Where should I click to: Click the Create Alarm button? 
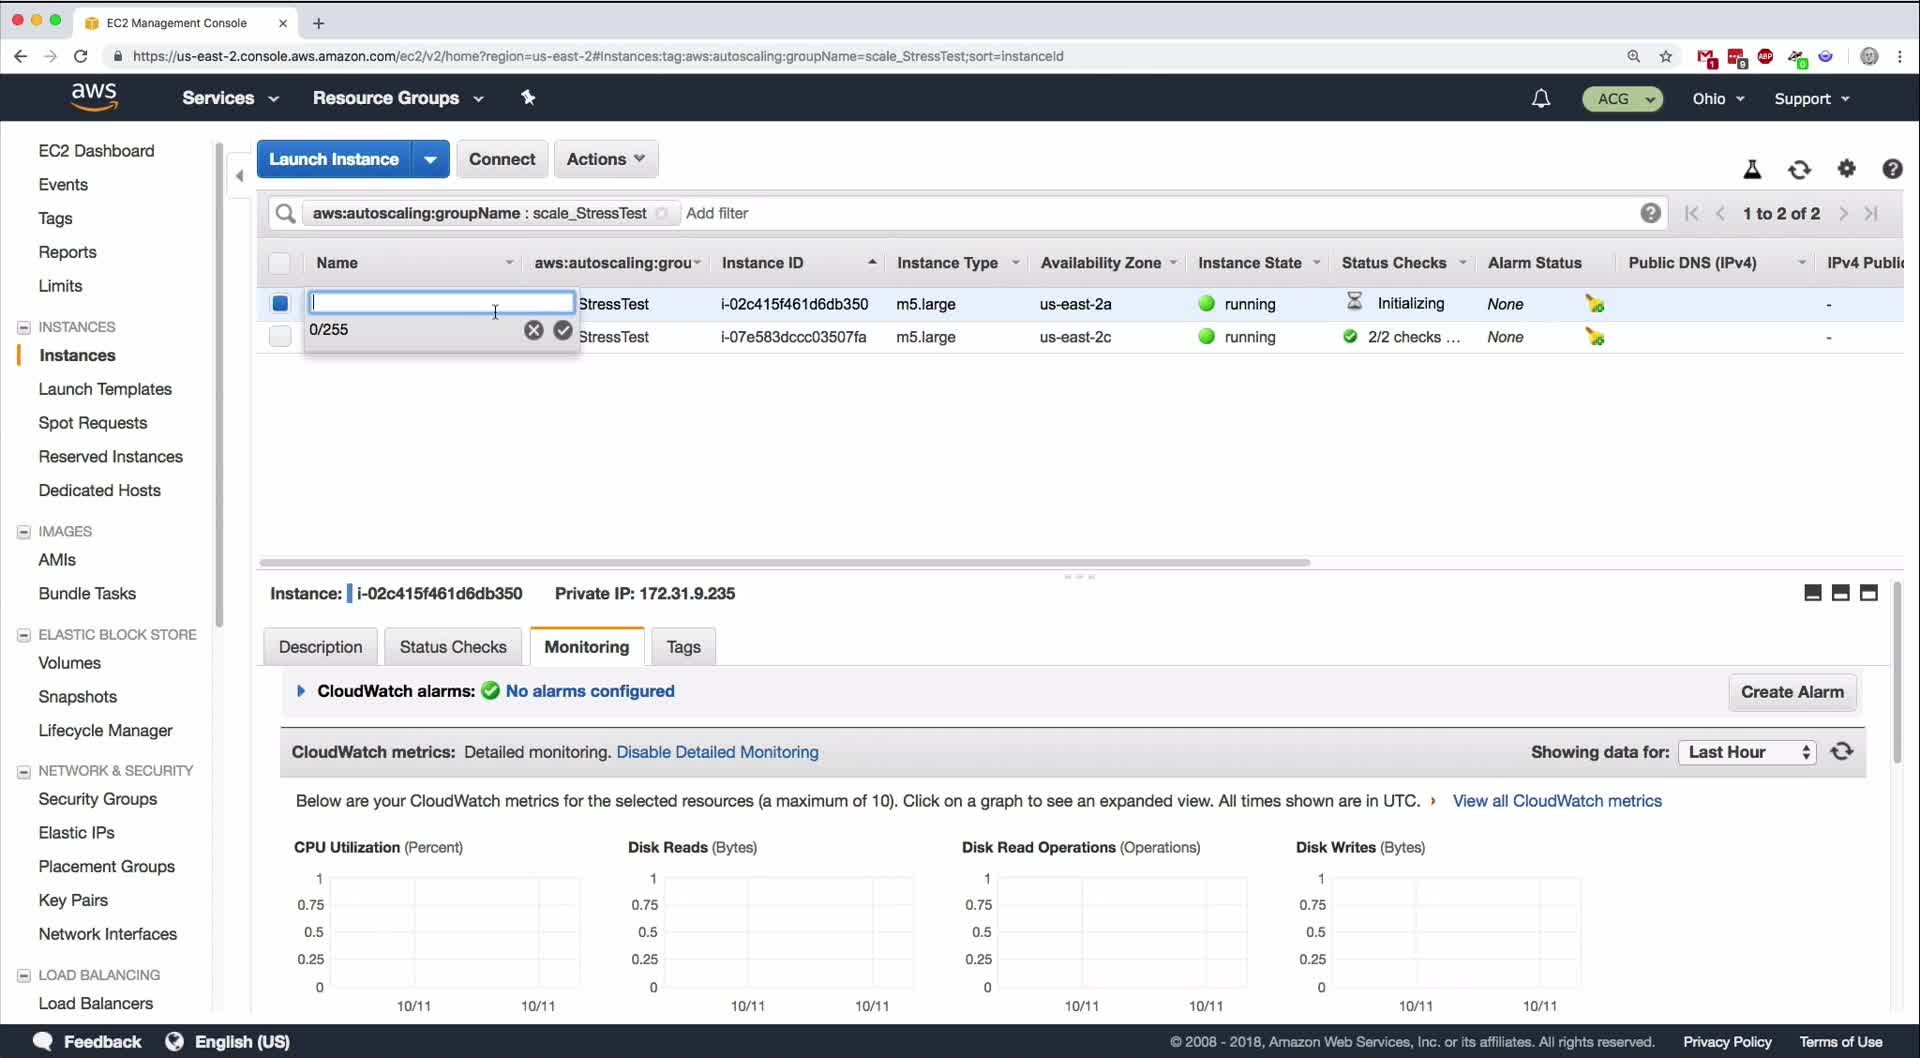pyautogui.click(x=1792, y=692)
